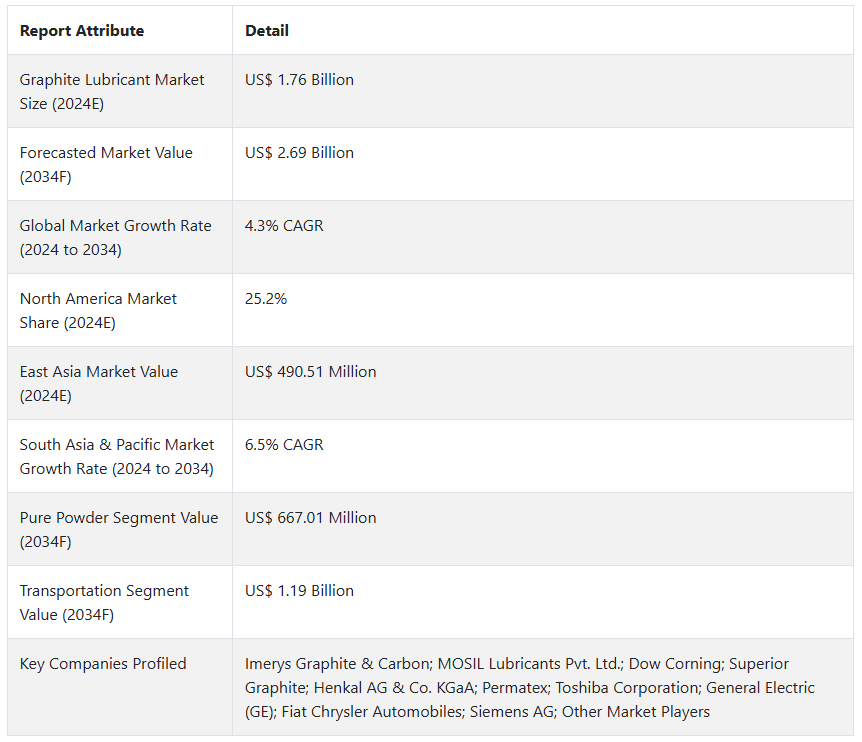
Task: Click the 25.2% market share value
Action: (x=266, y=299)
